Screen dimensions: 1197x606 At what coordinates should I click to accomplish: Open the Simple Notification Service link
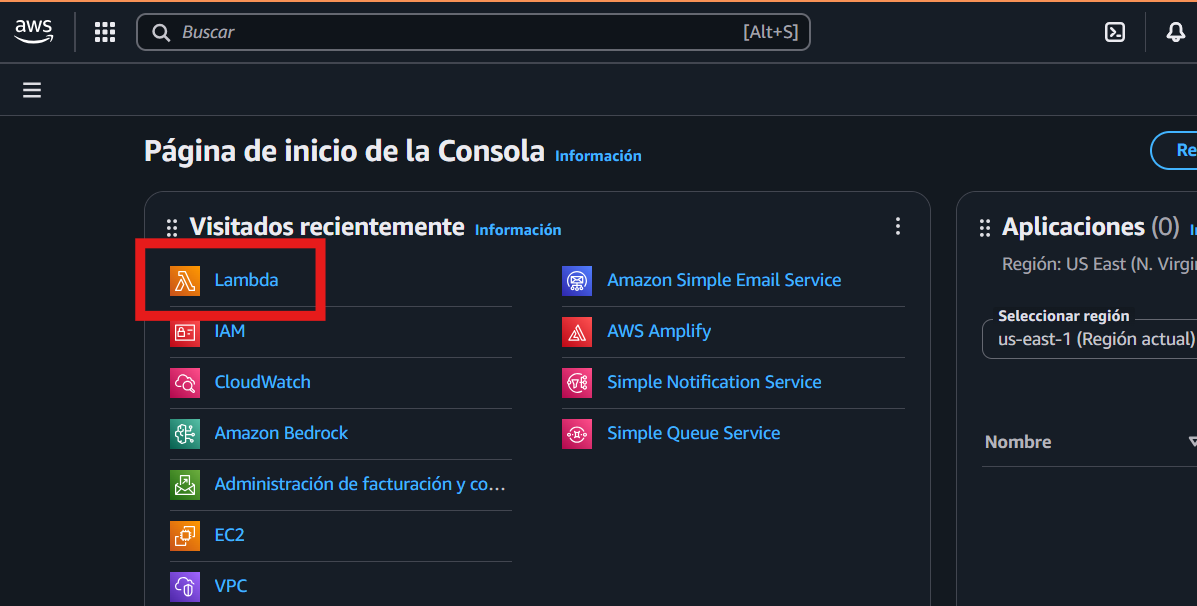click(714, 382)
